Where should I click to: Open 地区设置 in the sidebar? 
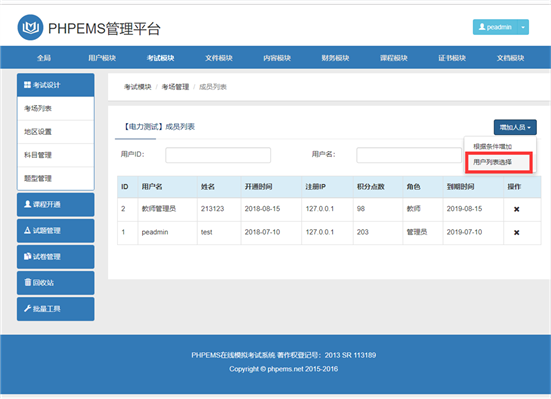[x=56, y=132]
